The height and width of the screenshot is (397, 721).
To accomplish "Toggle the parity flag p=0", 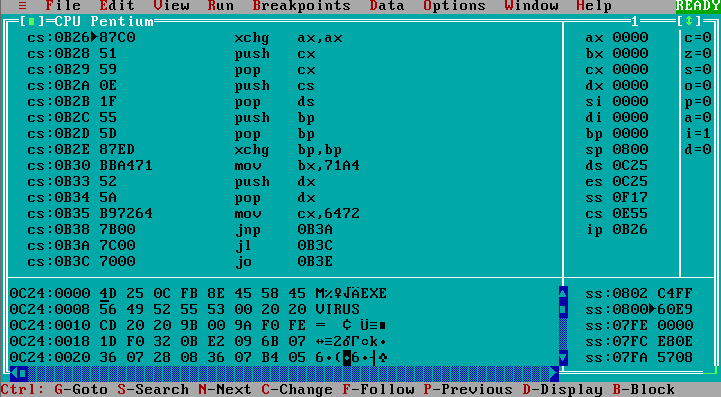I will point(698,101).
